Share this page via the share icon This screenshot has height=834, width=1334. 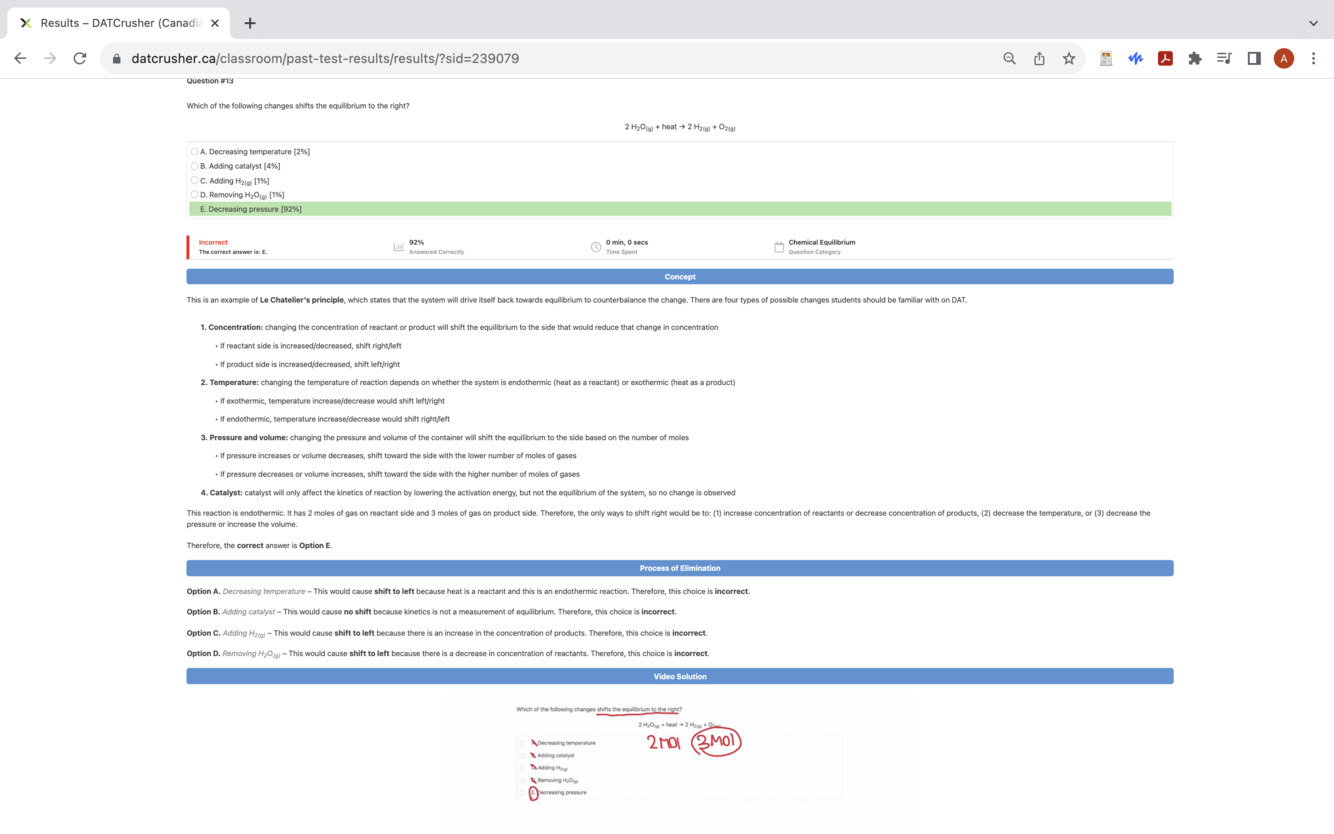1039,58
